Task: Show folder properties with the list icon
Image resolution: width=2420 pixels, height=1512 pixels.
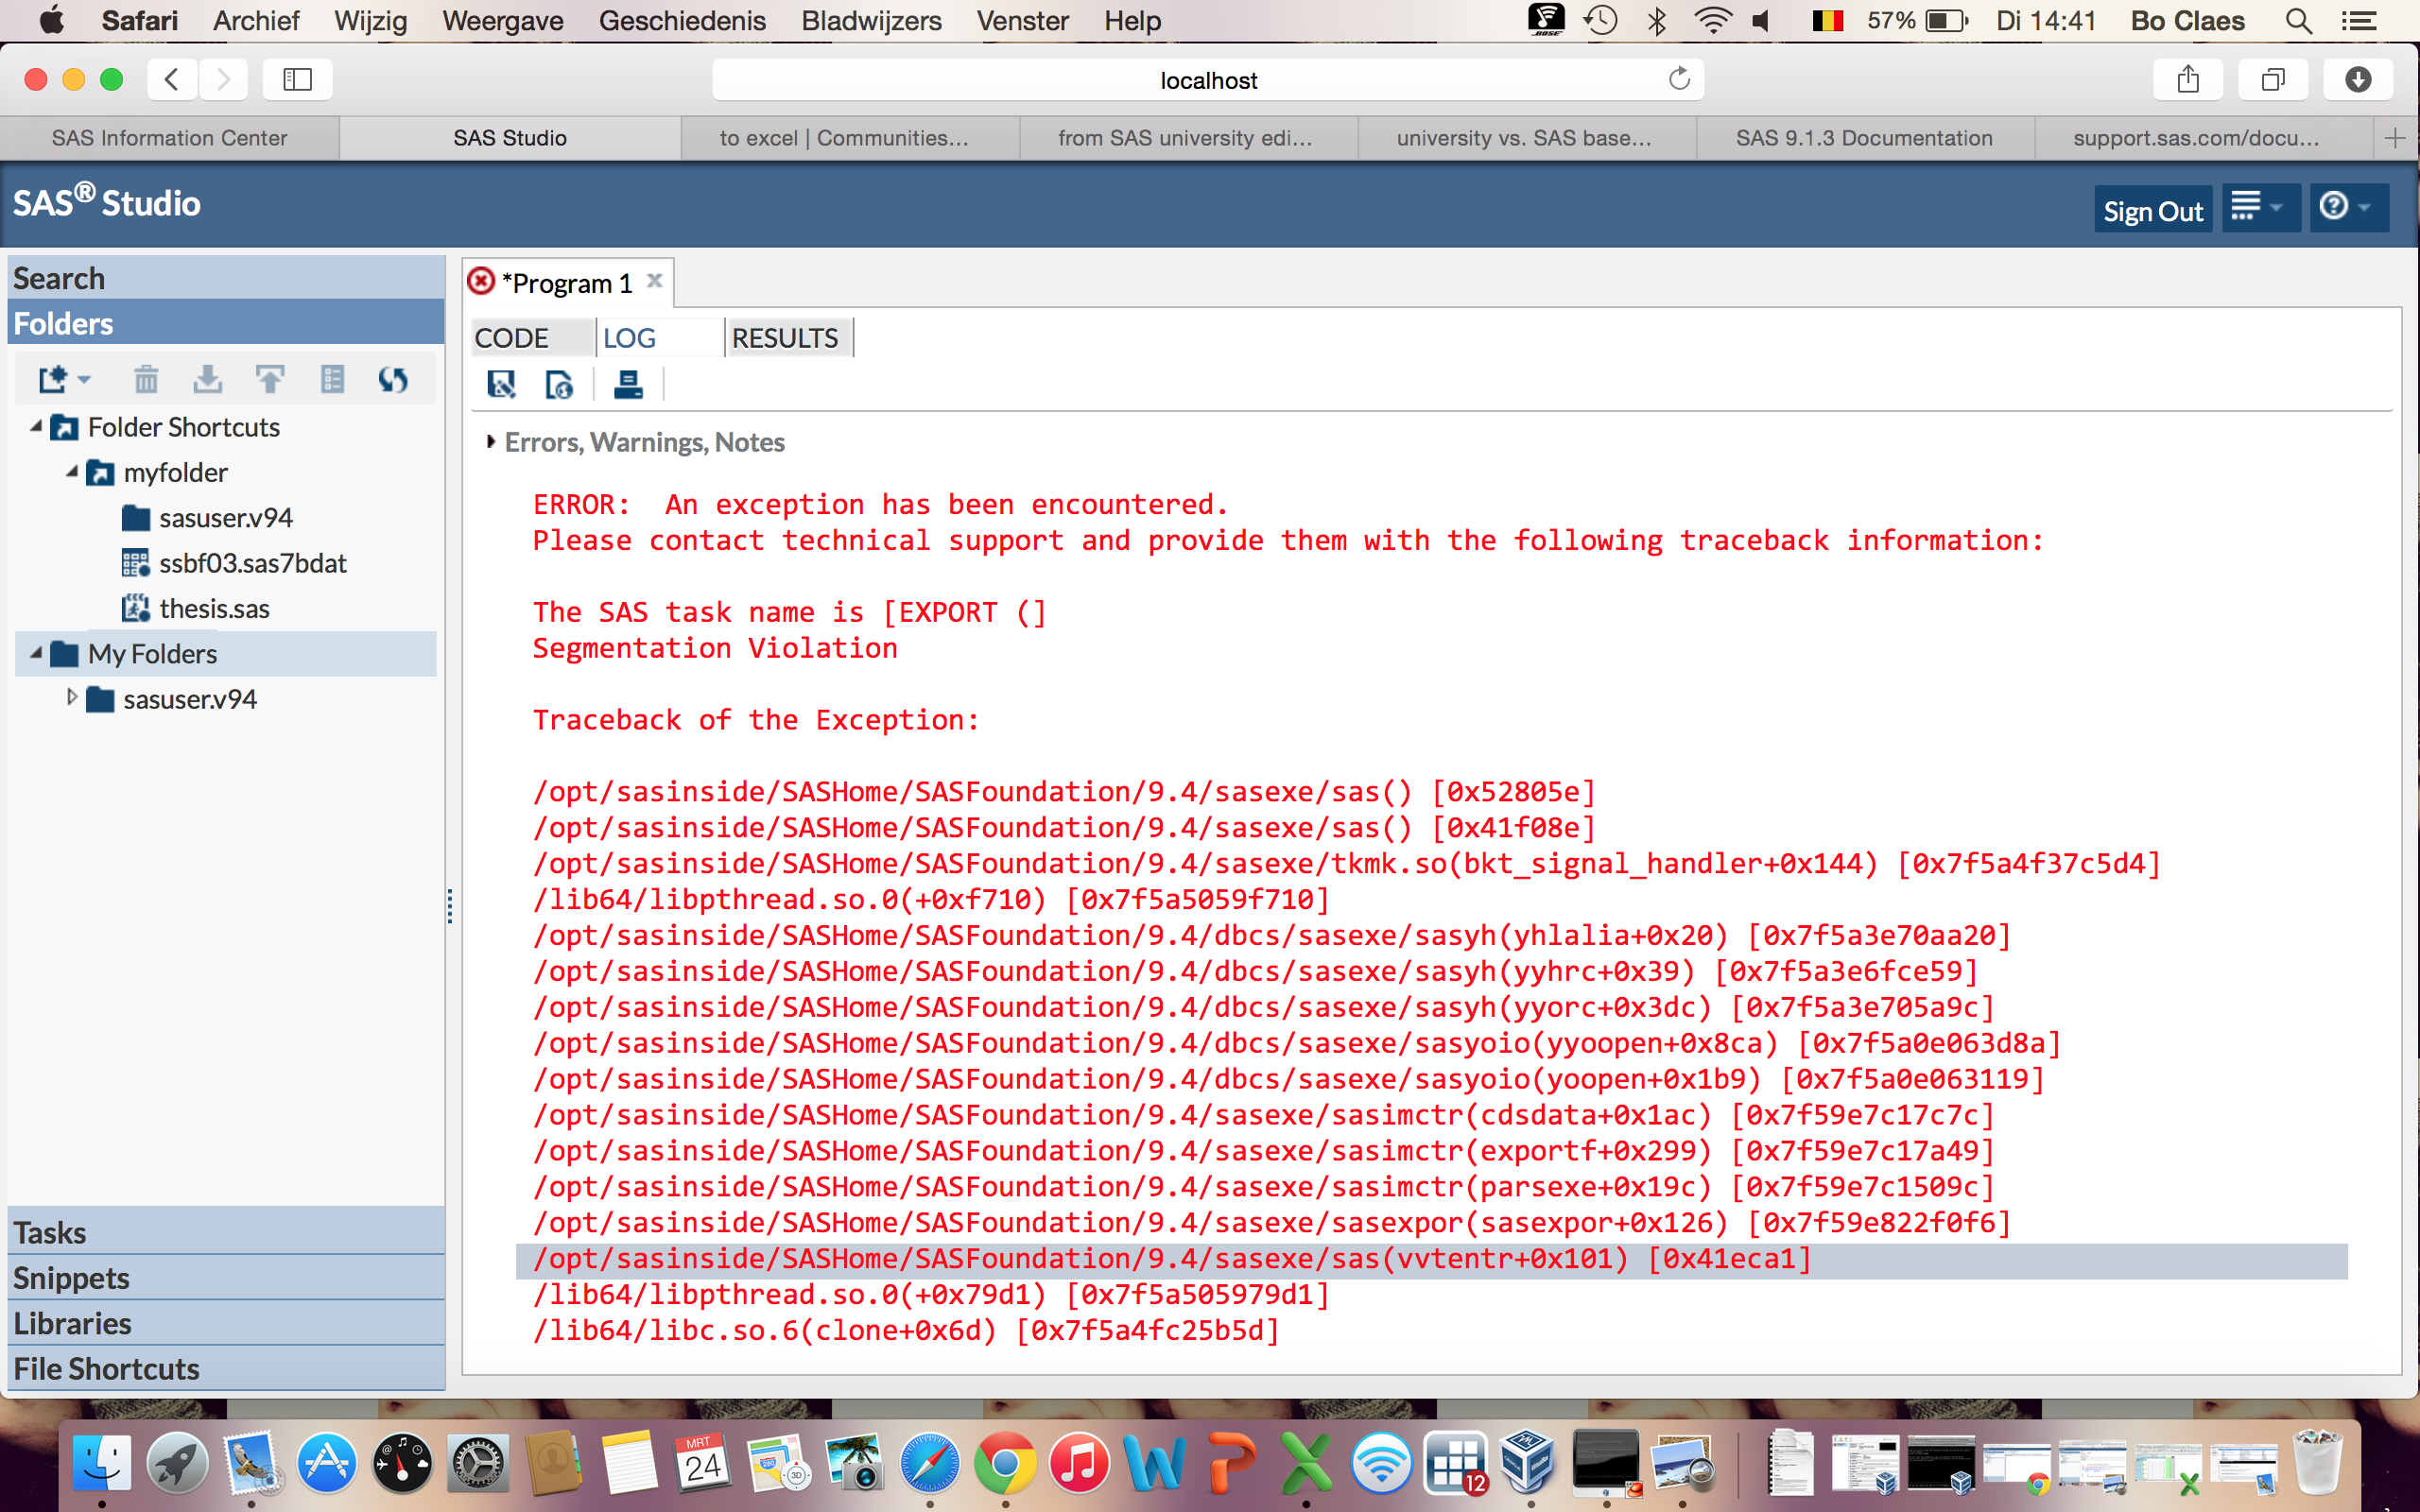Action: (x=332, y=379)
